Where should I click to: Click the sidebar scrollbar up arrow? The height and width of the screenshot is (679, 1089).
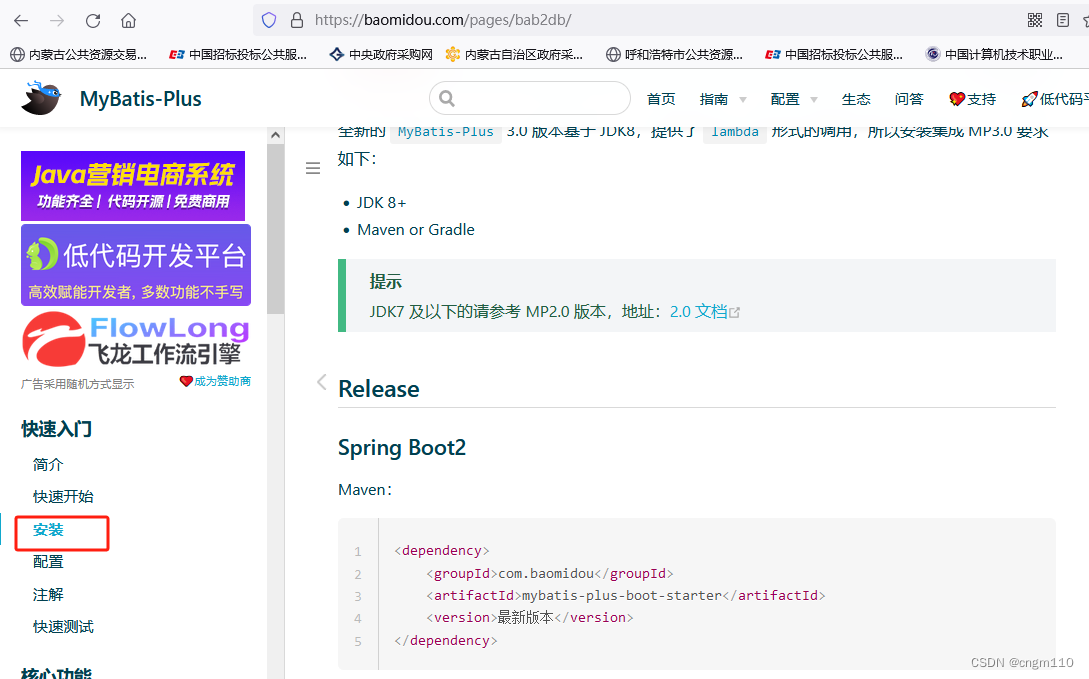275,135
